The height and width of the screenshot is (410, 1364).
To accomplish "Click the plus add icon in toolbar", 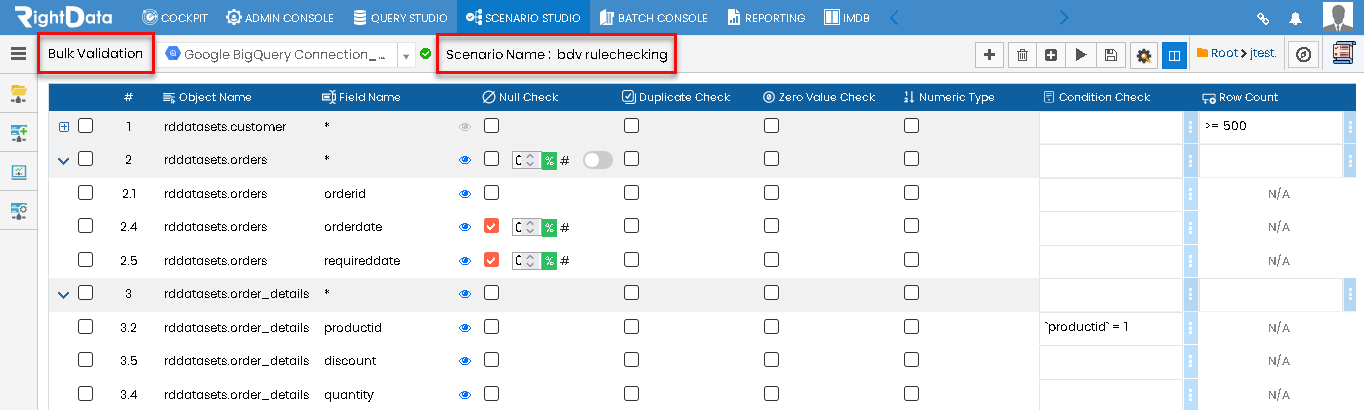I will tap(989, 55).
